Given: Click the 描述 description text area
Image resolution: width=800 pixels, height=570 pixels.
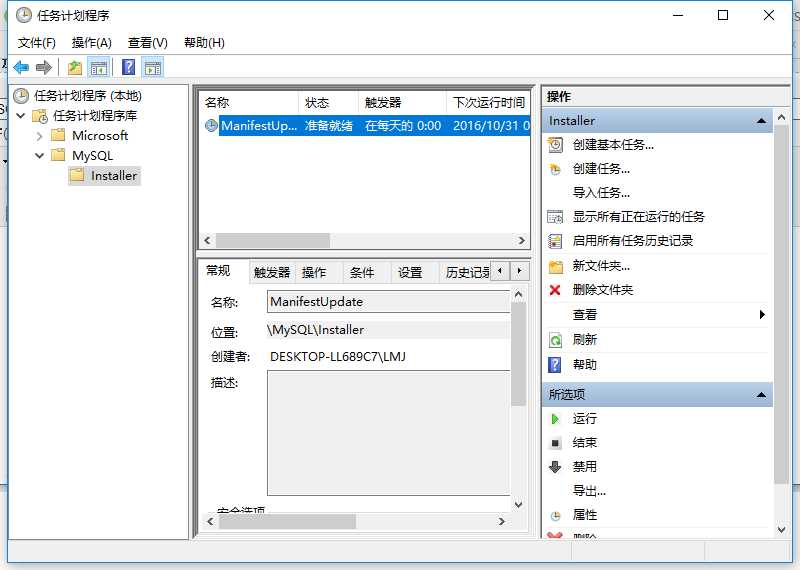Looking at the screenshot, I should (x=389, y=433).
